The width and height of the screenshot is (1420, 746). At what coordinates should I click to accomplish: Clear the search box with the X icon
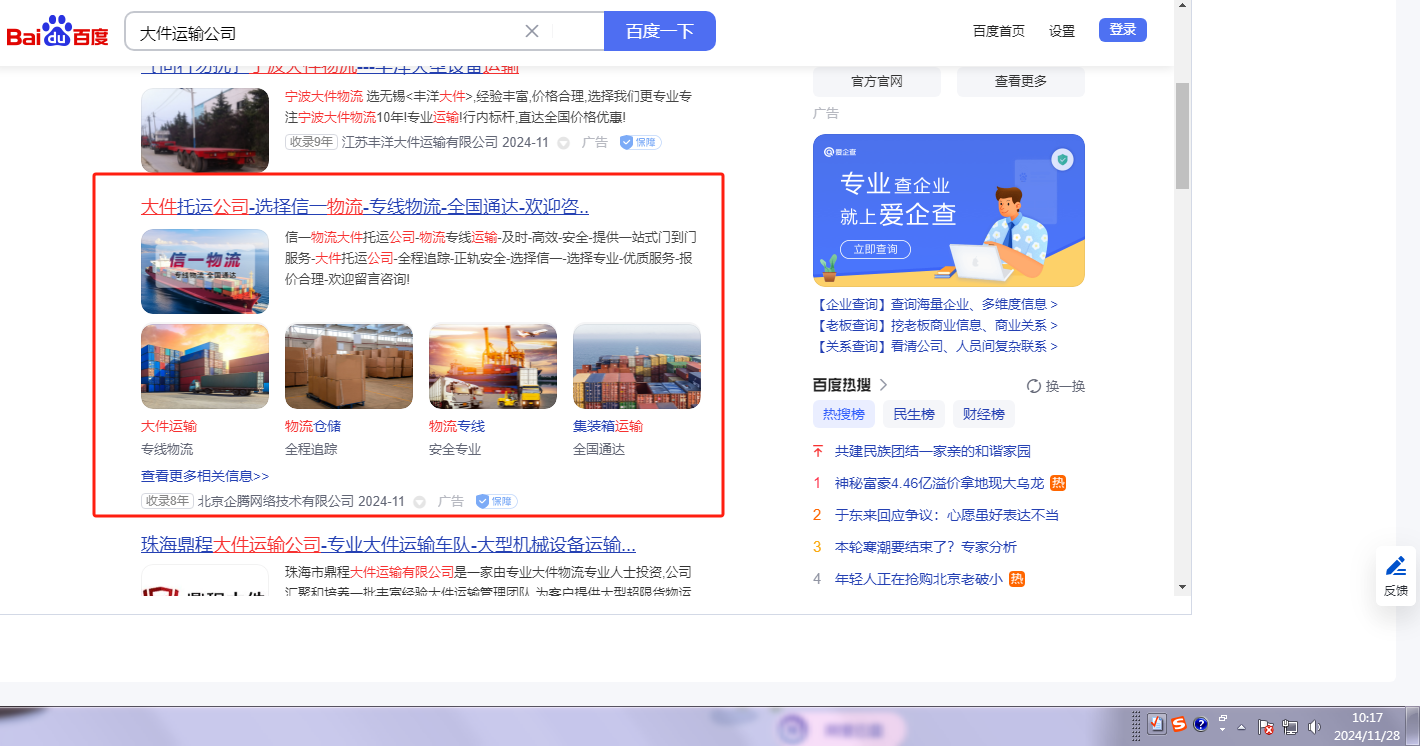tap(532, 31)
